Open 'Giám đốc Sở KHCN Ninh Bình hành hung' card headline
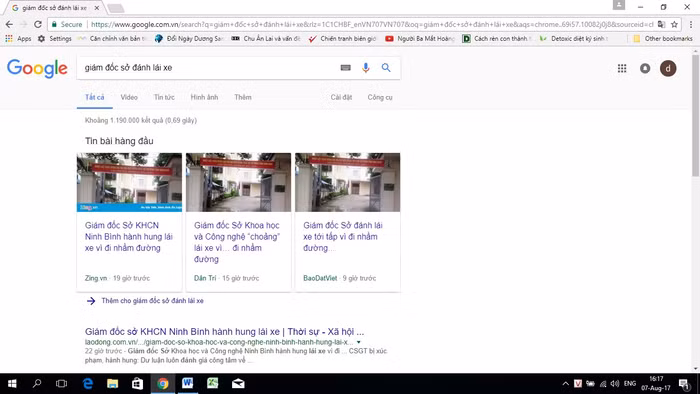Image resolution: width=700 pixels, height=394 pixels. coord(129,236)
